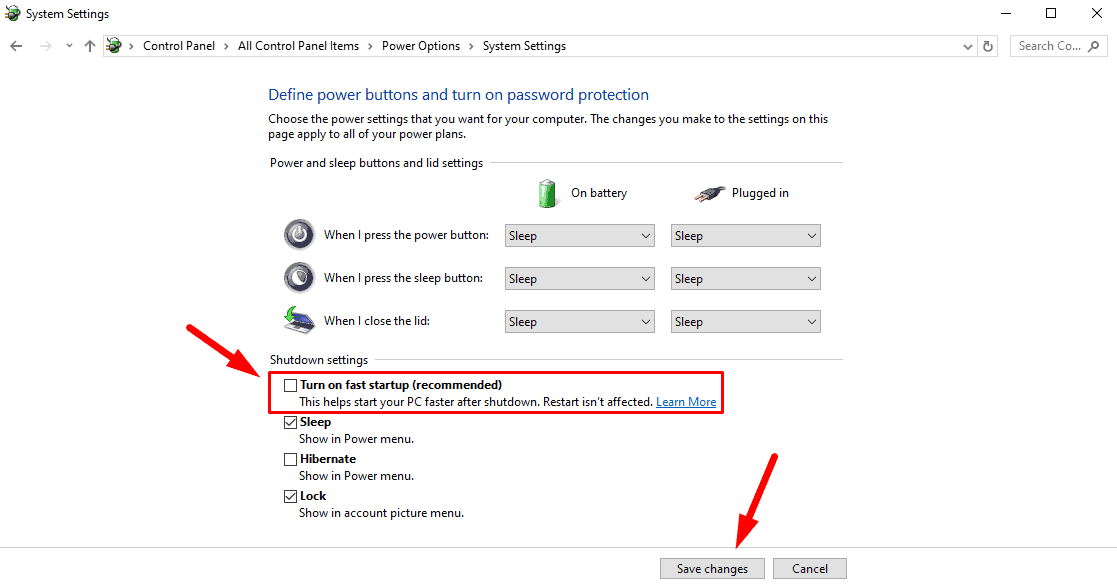
Task: Expand the address bar history dropdown
Action: click(x=967, y=46)
